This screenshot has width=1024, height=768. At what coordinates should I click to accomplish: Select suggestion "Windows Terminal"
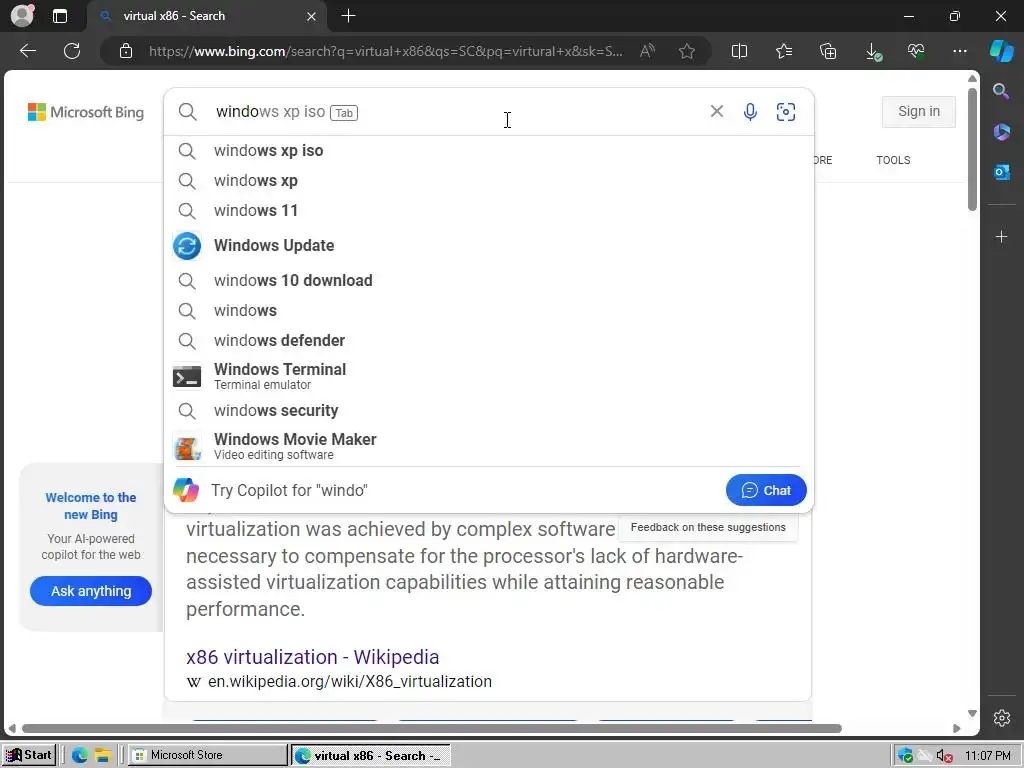tap(489, 376)
